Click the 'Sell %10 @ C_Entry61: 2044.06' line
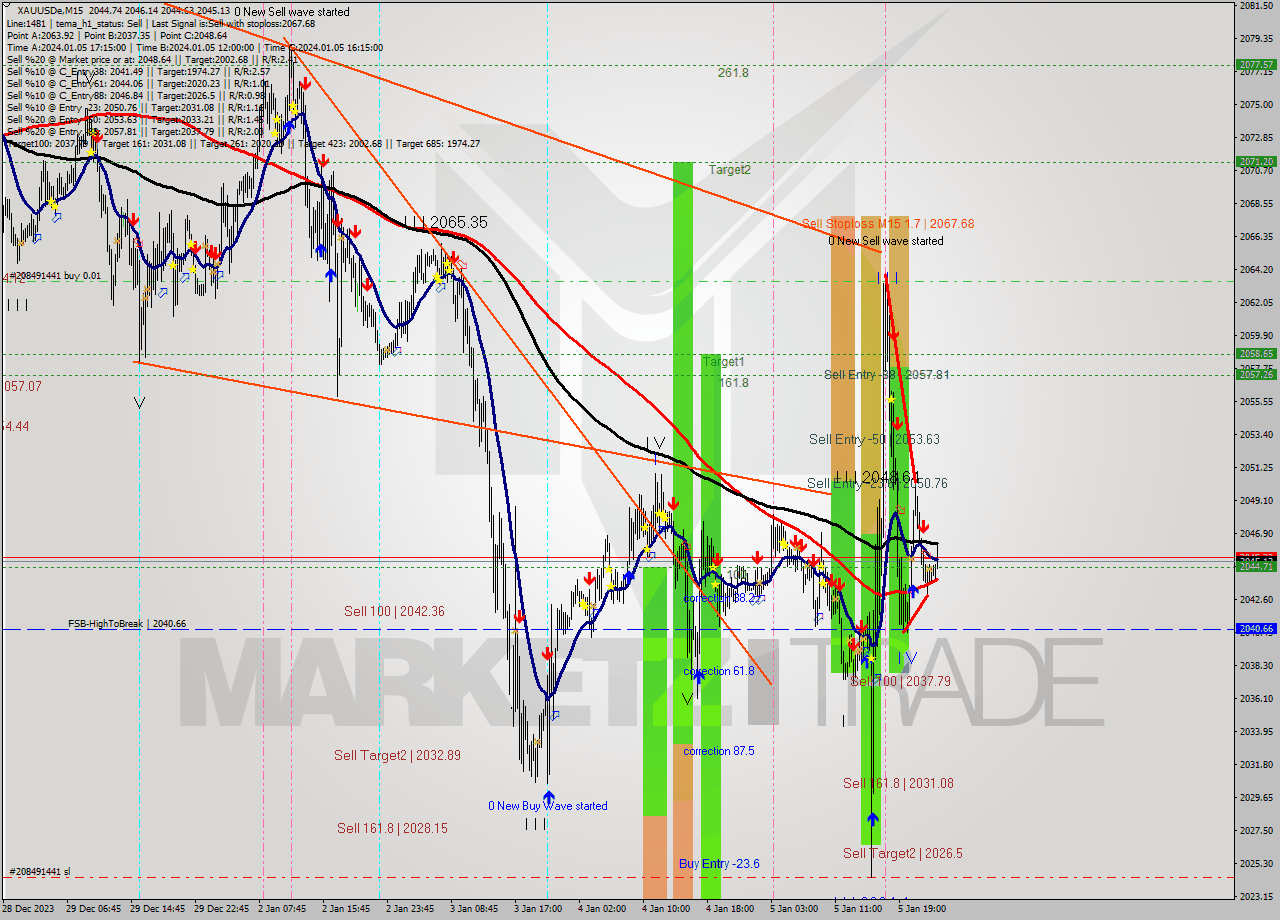The height and width of the screenshot is (920, 1280). 138,83
